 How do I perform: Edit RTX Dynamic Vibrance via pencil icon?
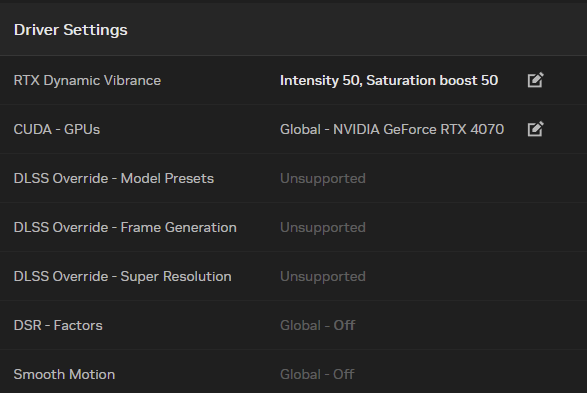[535, 80]
